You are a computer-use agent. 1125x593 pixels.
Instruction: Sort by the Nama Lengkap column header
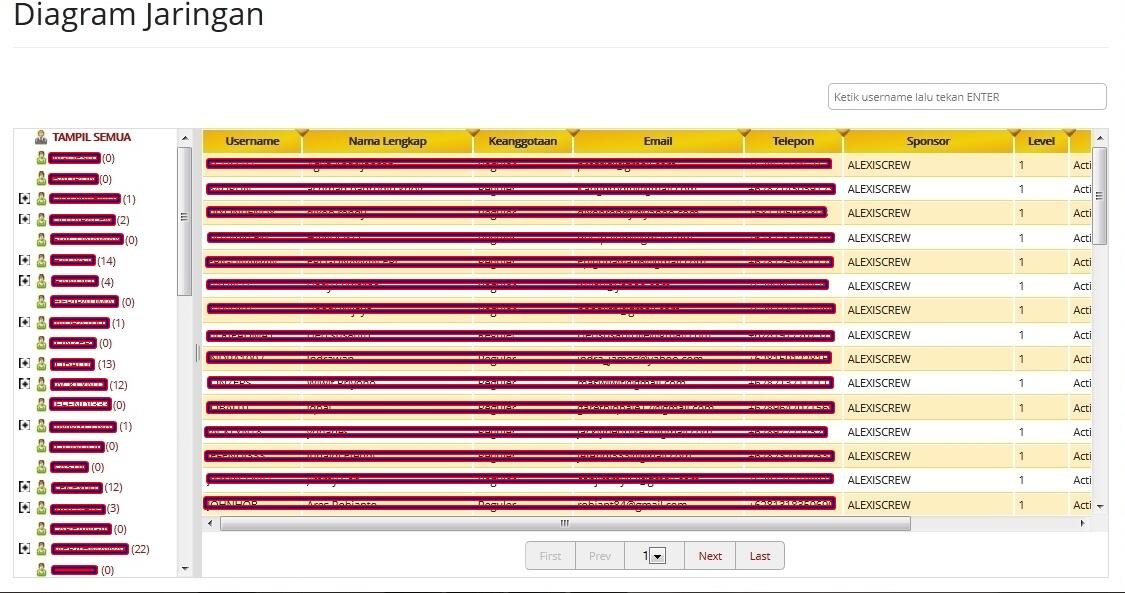click(387, 141)
